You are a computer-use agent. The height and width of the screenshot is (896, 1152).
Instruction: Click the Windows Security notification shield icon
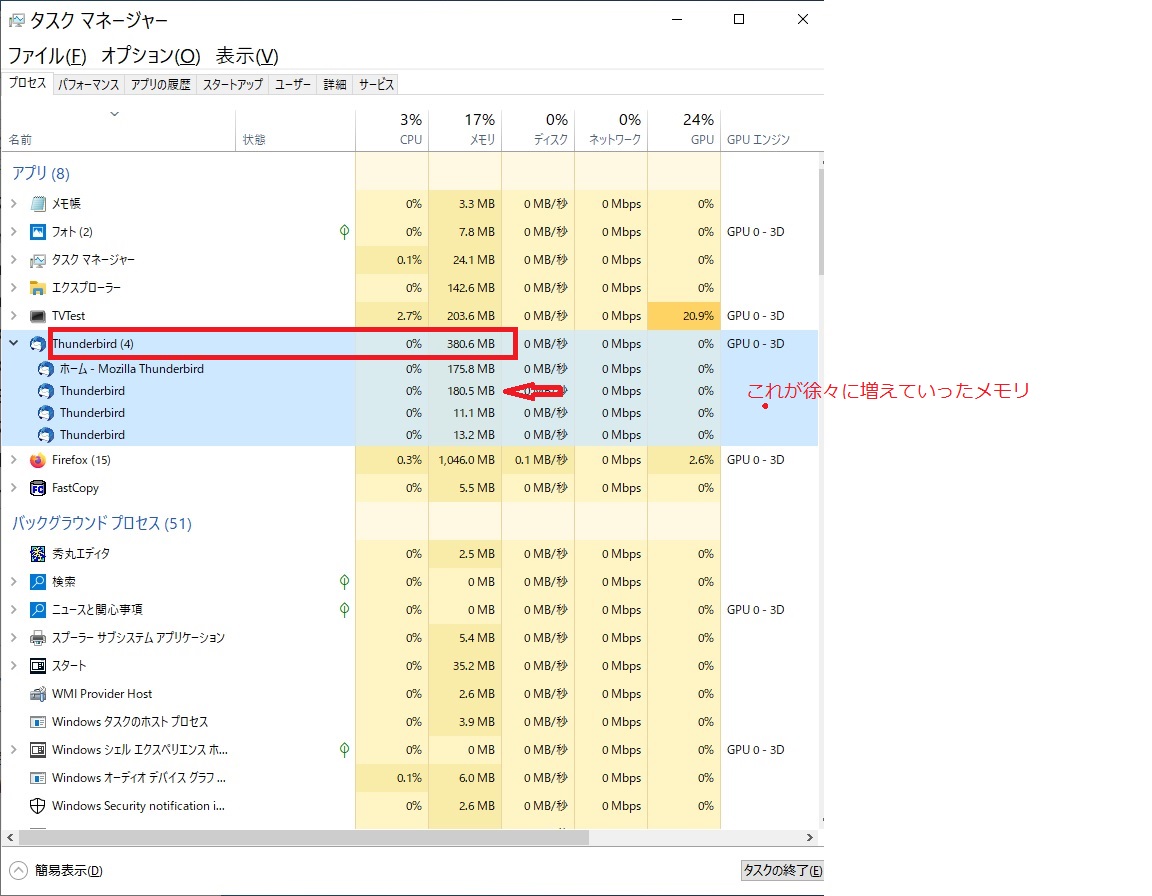click(x=38, y=806)
